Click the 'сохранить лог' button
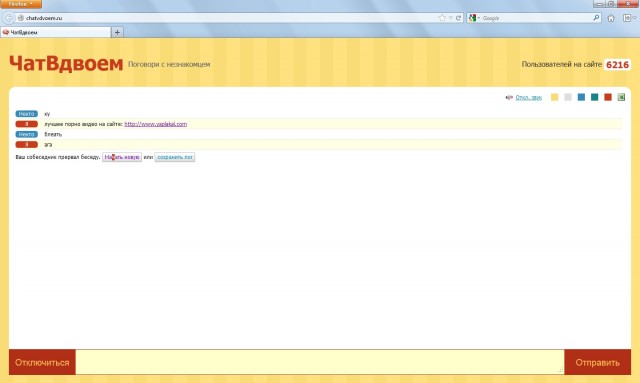 175,157
